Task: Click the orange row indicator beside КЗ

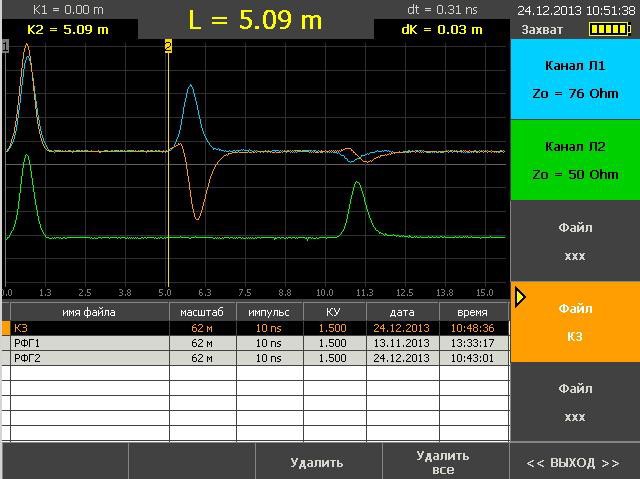Action: [6, 328]
